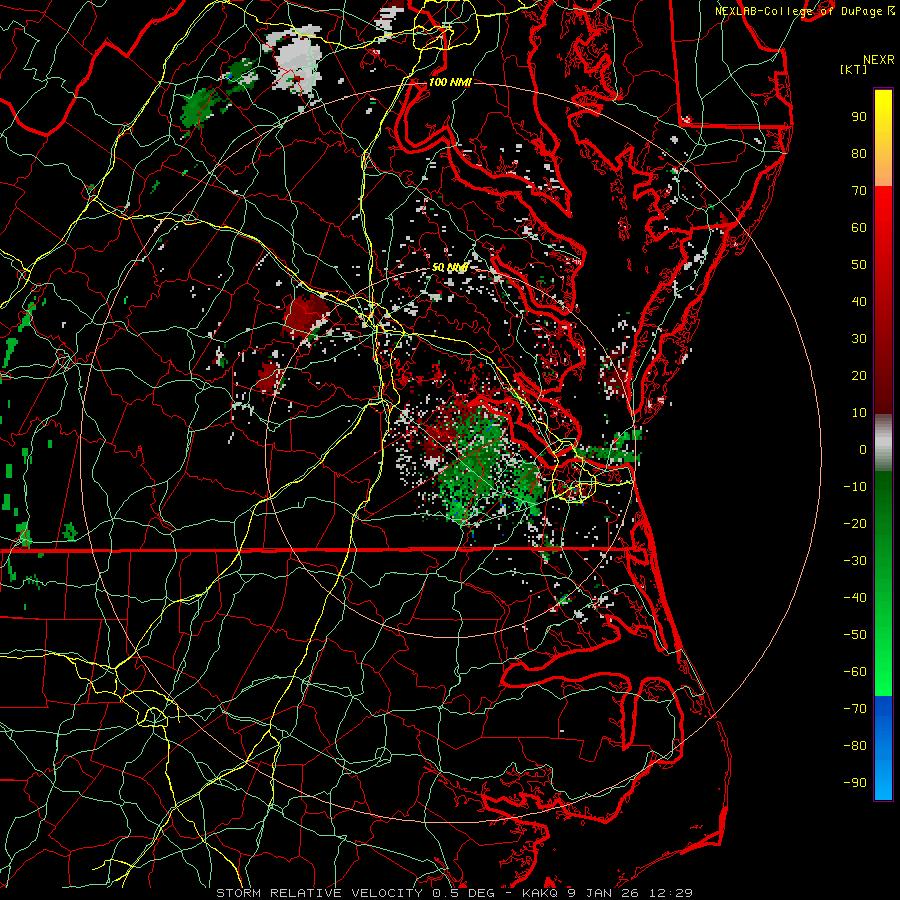The image size is (900, 900).
Task: Click the -80 value on velocity scale
Action: [x=855, y=746]
